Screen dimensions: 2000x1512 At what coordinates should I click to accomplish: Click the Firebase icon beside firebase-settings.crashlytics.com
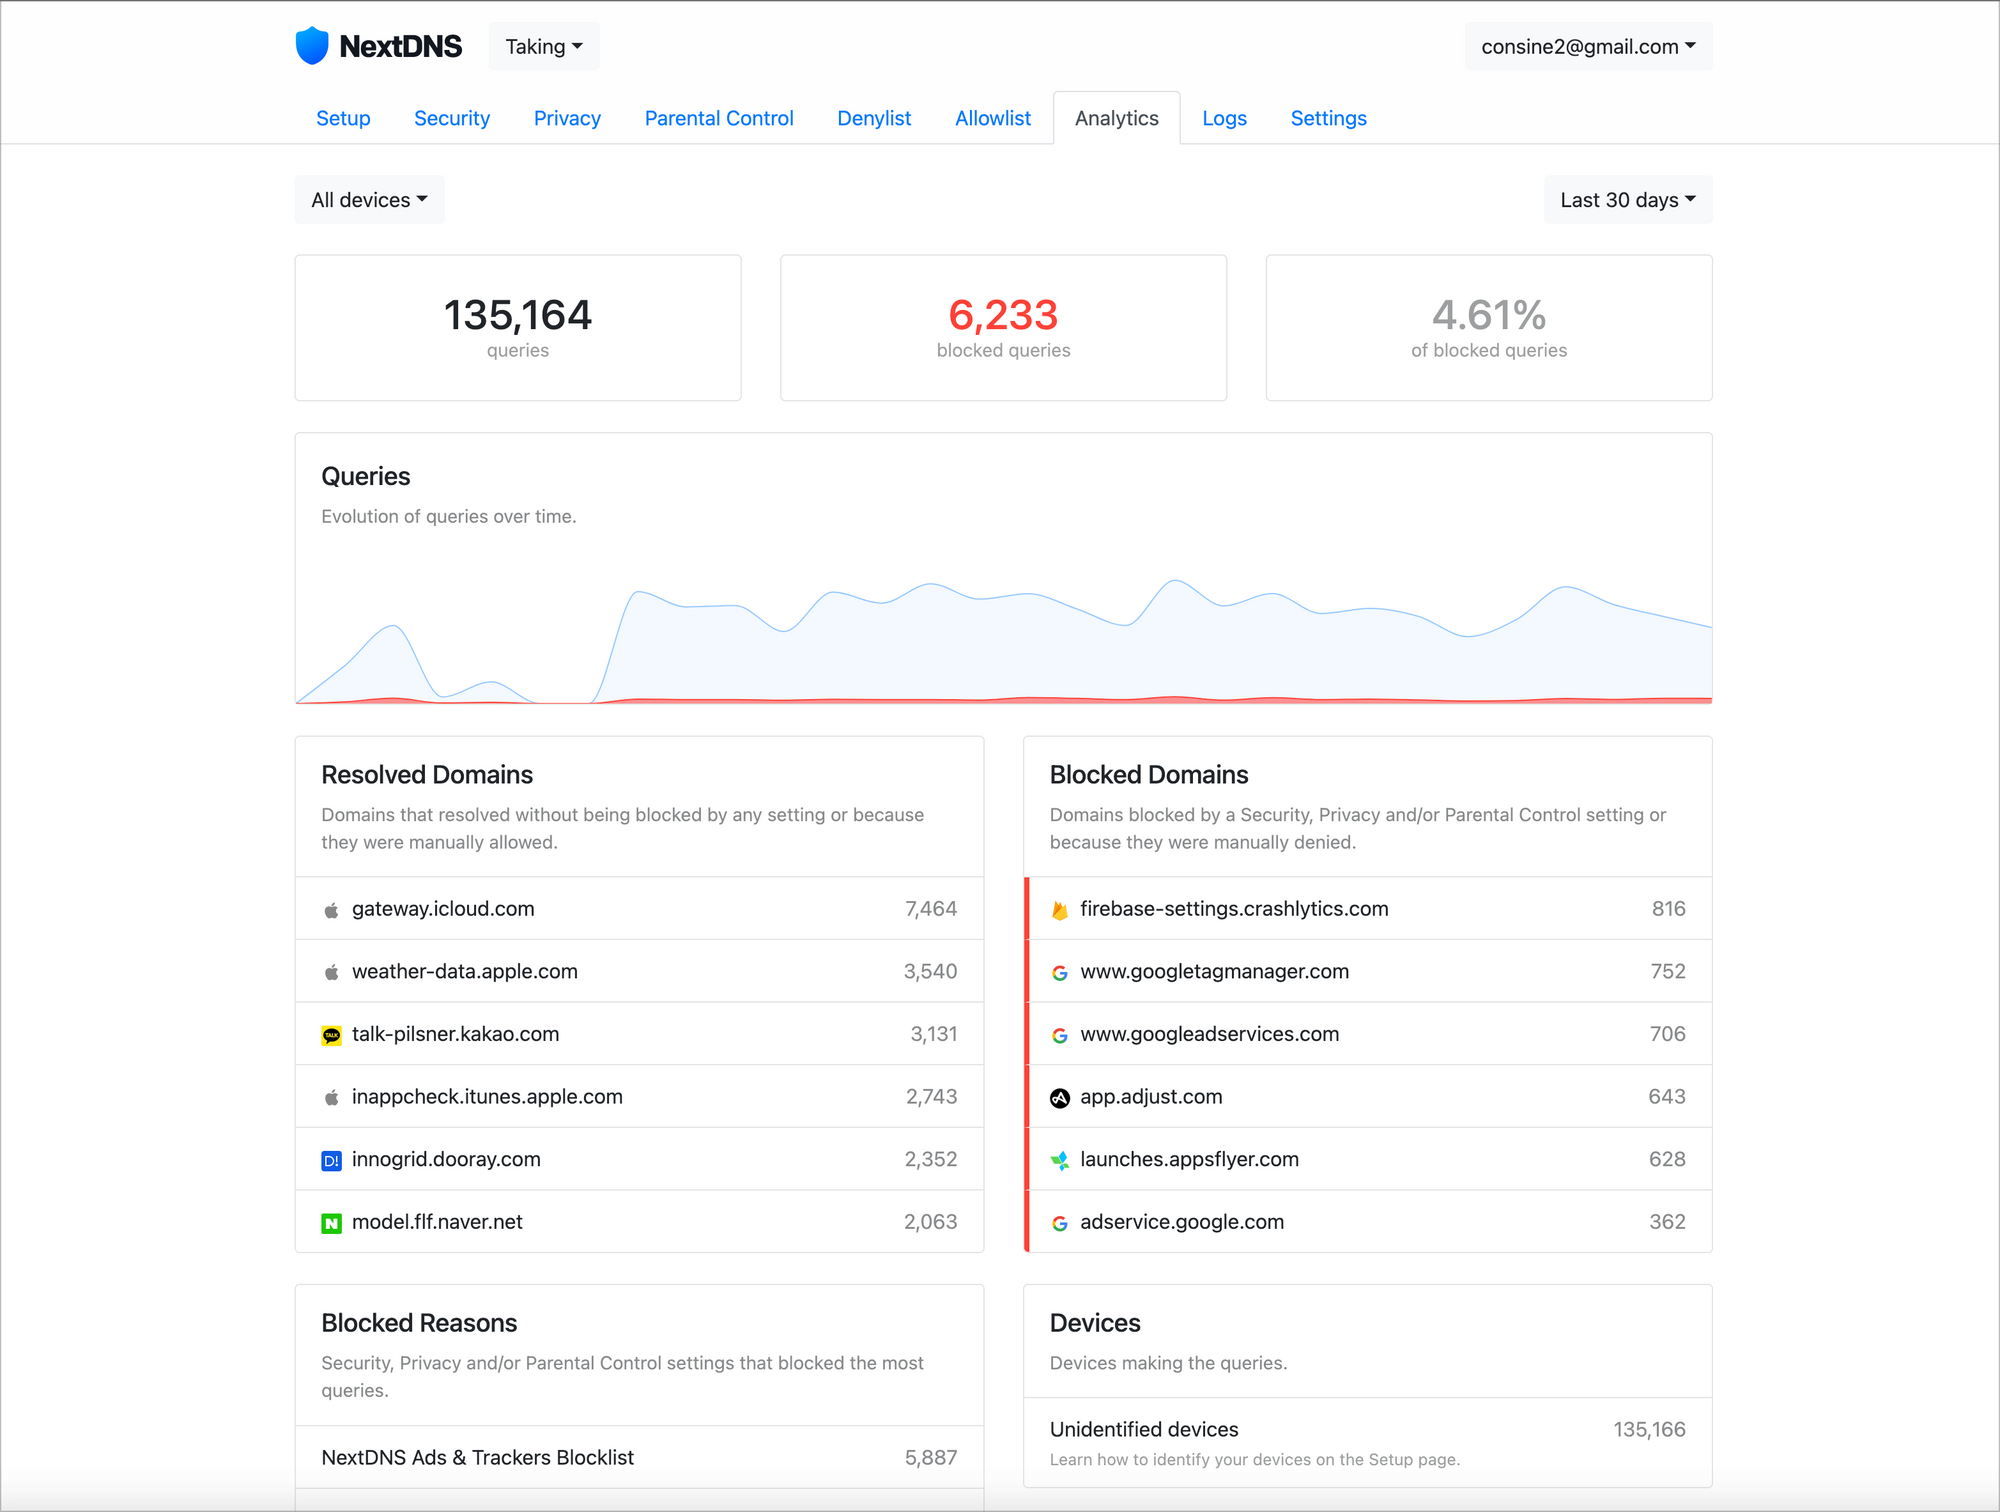pos(1060,910)
